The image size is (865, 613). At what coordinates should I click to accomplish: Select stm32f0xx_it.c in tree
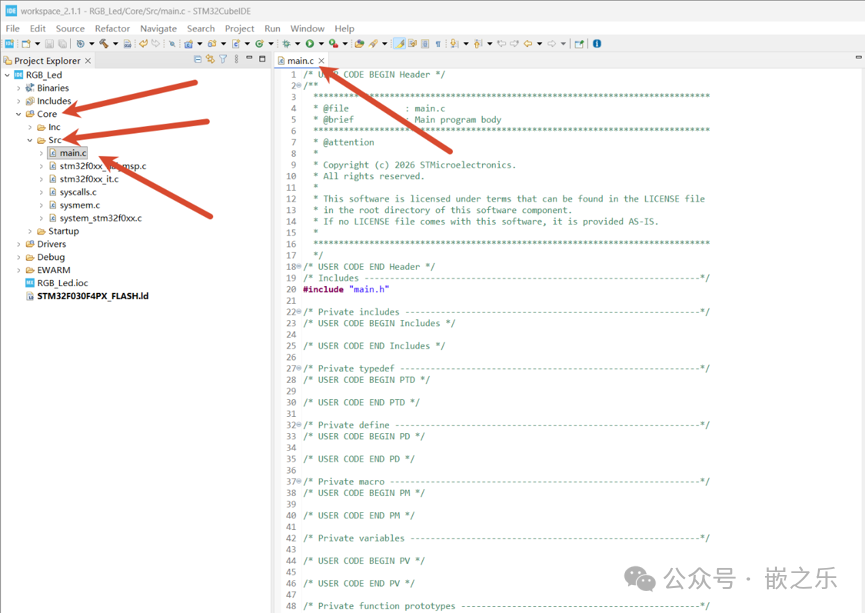tap(89, 179)
